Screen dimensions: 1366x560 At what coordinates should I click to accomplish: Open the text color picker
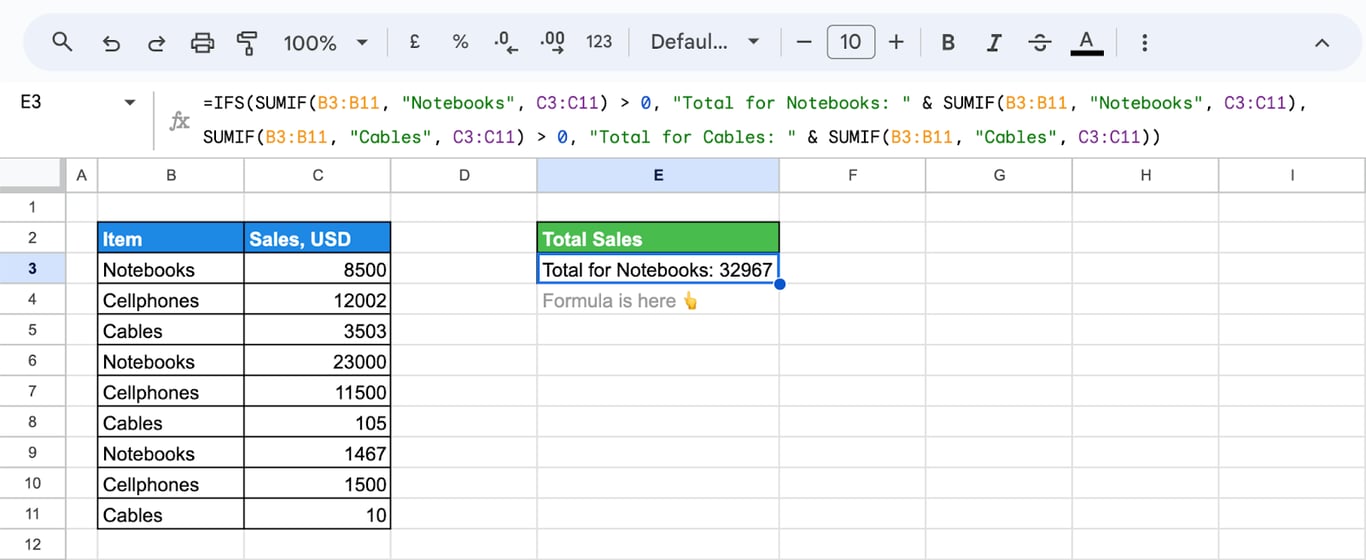[1086, 42]
